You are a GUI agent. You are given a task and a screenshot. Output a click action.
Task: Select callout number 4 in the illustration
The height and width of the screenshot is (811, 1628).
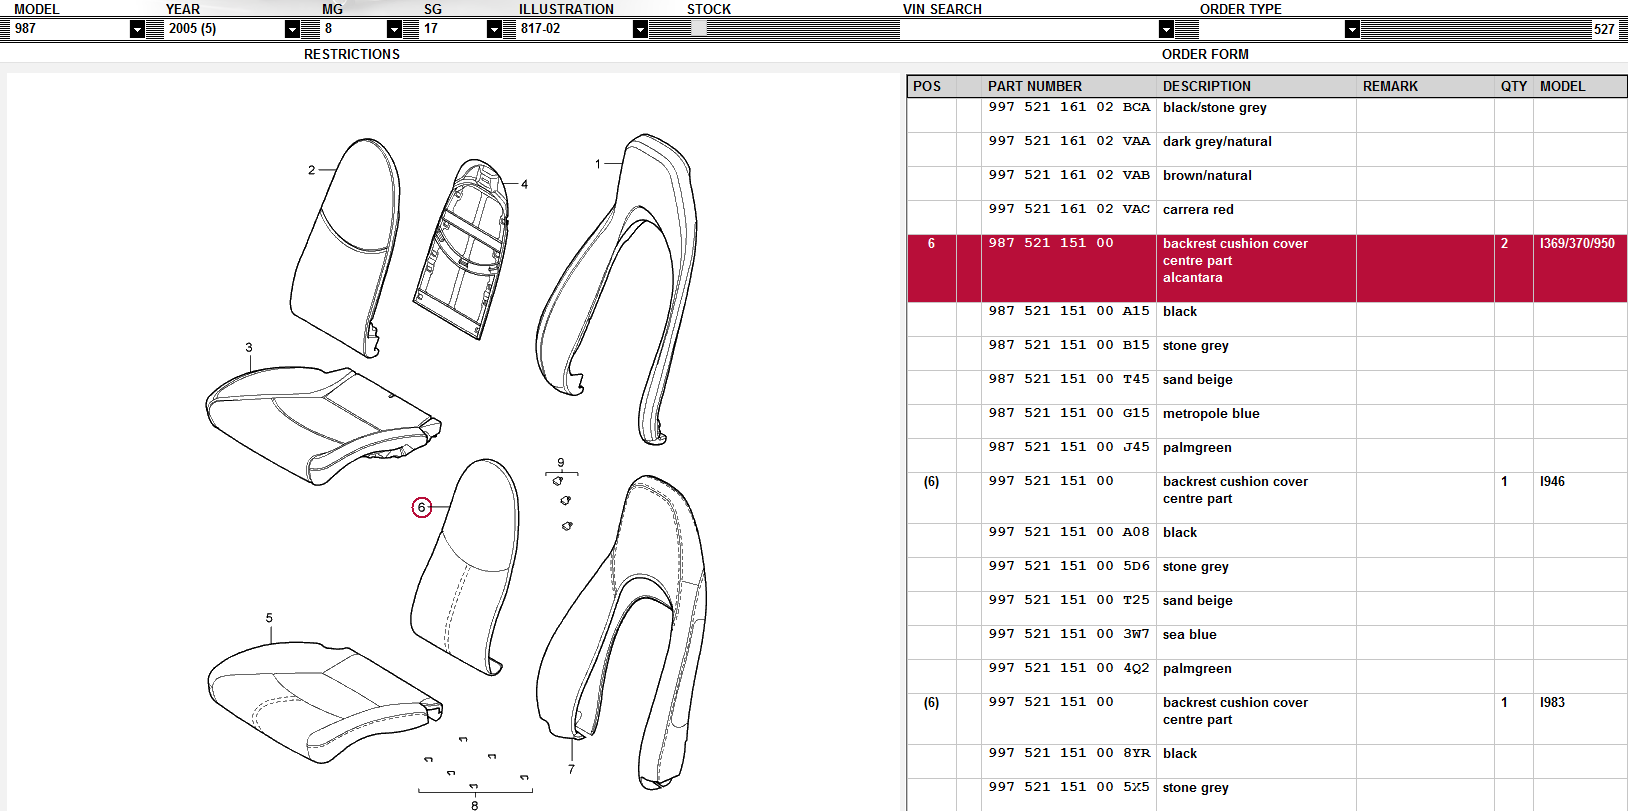point(524,184)
